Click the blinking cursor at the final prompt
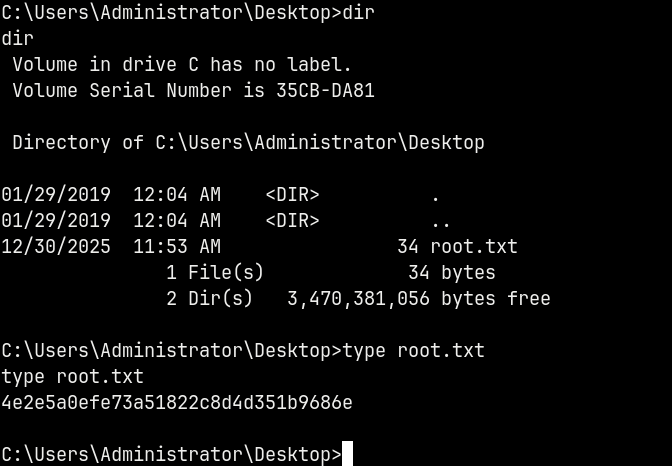This screenshot has width=672, height=466. coord(347,455)
